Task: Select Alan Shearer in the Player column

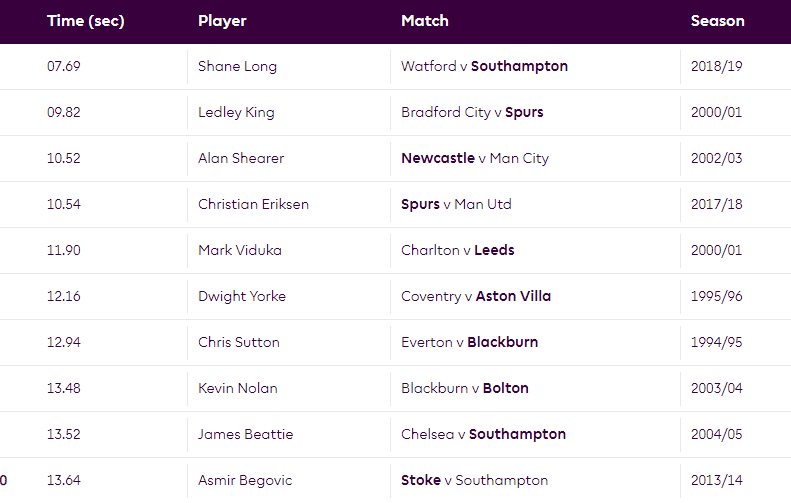Action: click(x=241, y=158)
